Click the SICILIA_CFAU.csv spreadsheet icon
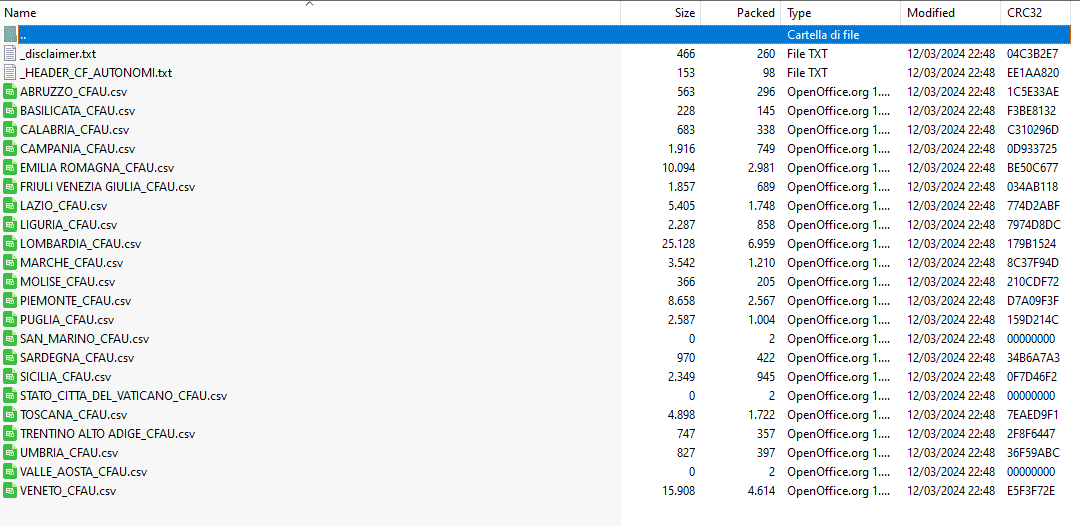This screenshot has height=526, width=1080. tap(11, 377)
